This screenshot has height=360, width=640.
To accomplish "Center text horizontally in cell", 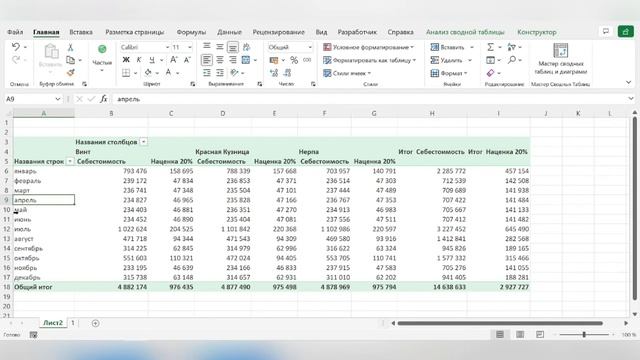I will [x=220, y=60].
